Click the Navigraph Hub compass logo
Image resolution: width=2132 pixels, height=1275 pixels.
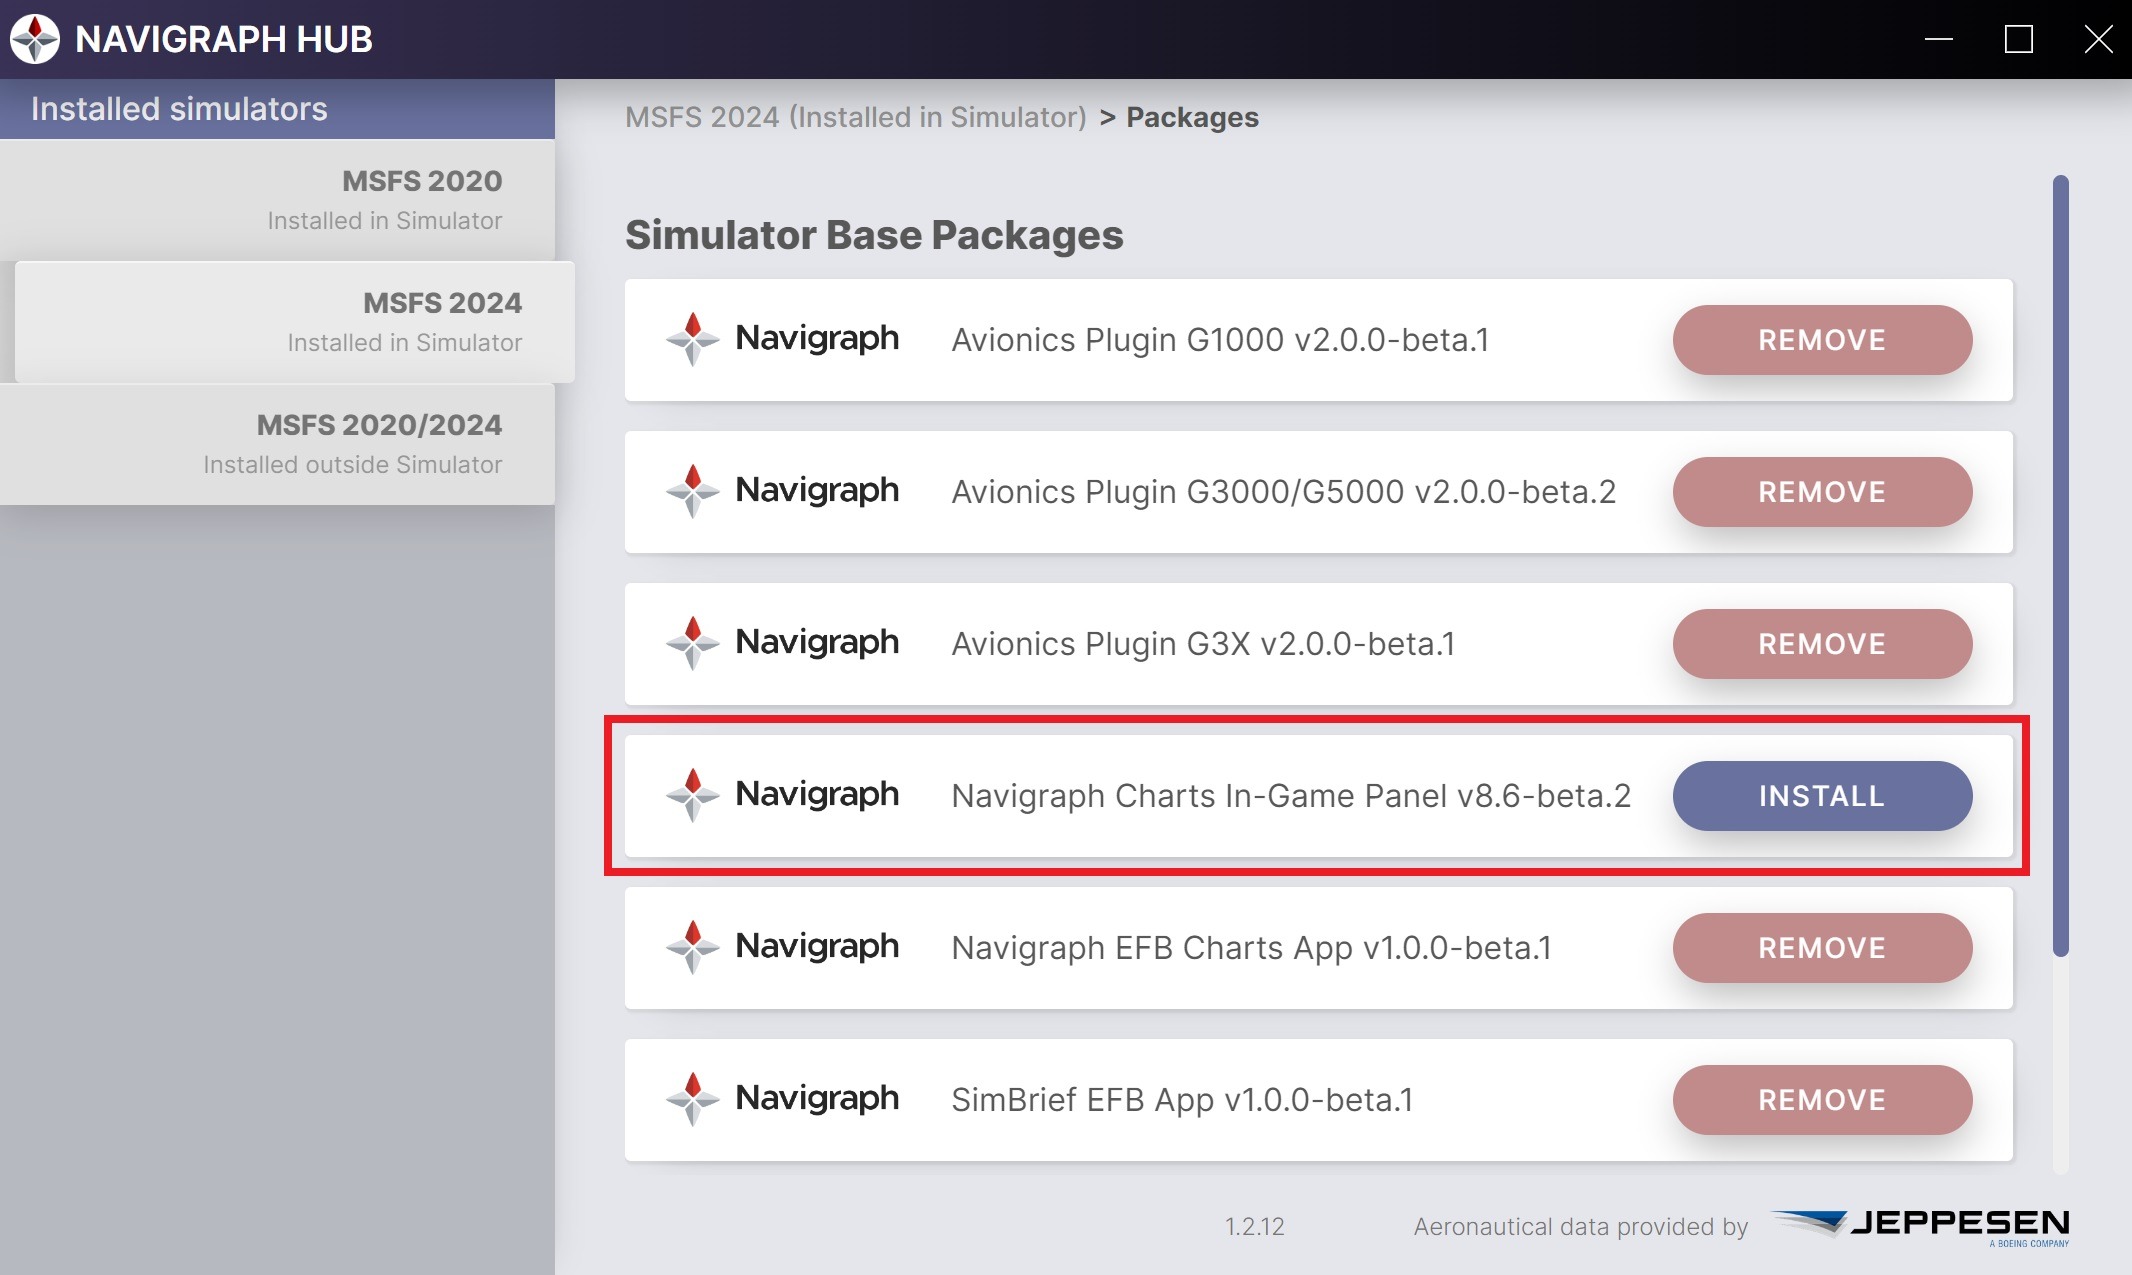(35, 39)
